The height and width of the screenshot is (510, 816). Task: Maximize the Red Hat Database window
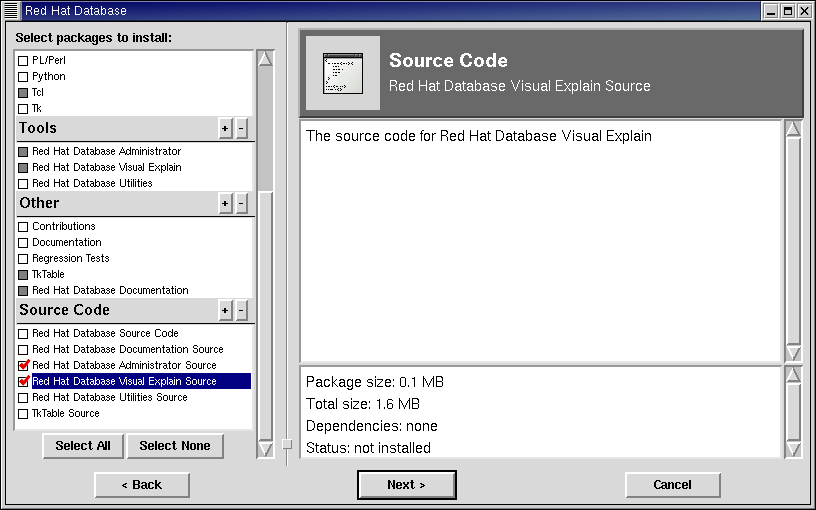pos(788,11)
